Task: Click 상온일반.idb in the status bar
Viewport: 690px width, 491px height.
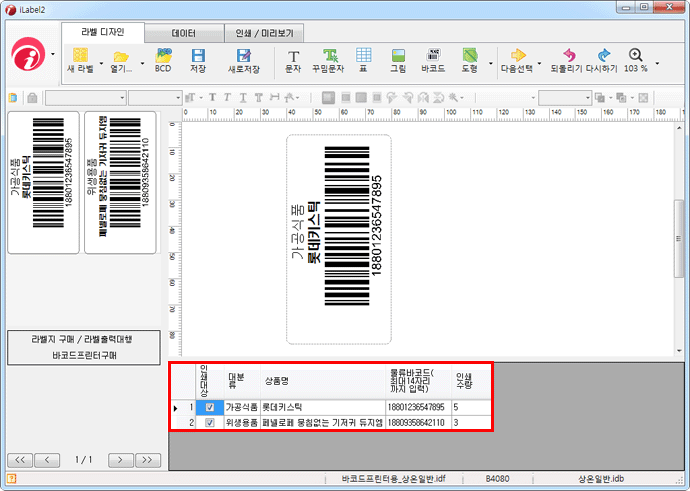Action: coord(601,479)
